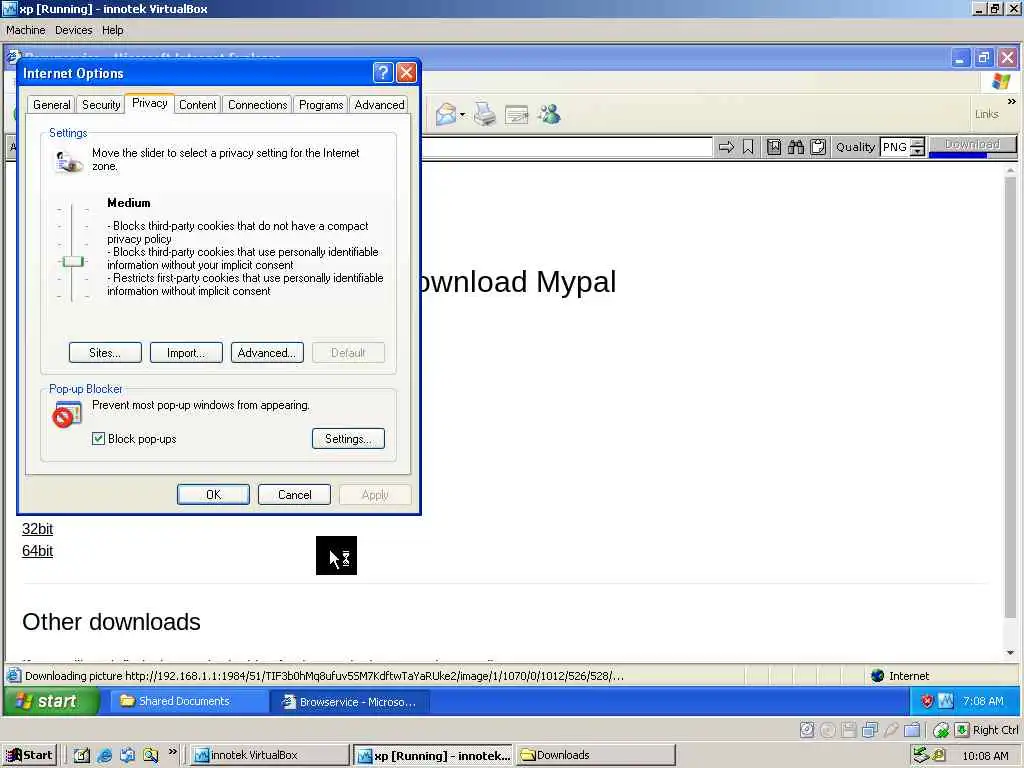The width and height of the screenshot is (1024, 768).
Task: Switch to innotek VirtualBox taskbar item
Action: tap(268, 755)
